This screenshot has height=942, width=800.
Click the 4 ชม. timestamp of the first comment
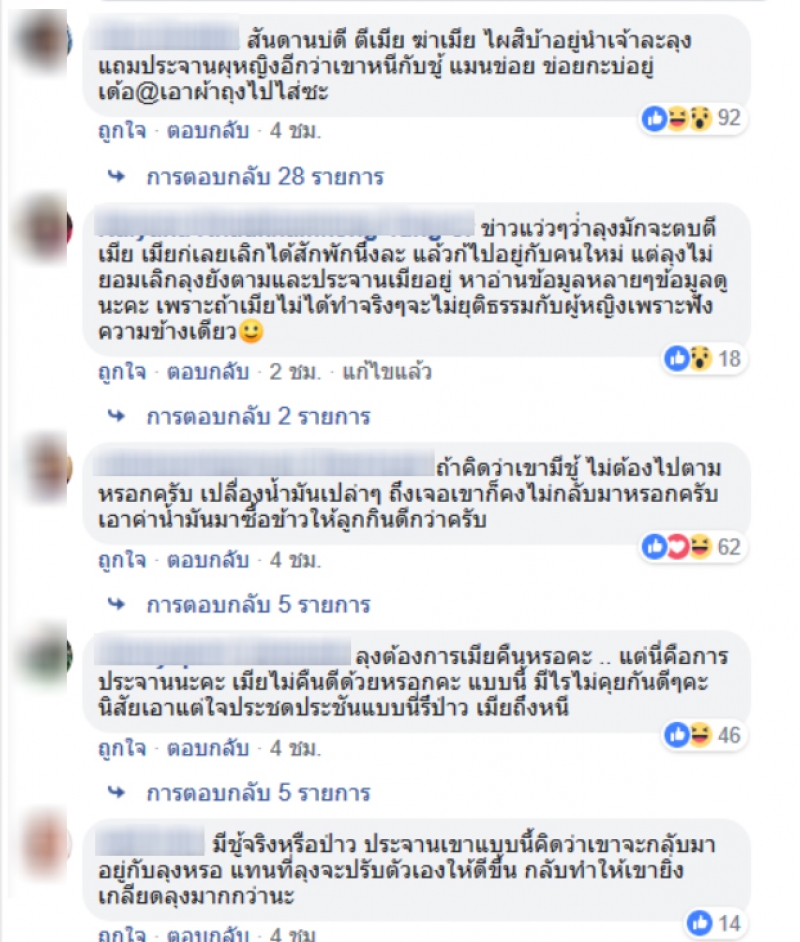pos(295,130)
